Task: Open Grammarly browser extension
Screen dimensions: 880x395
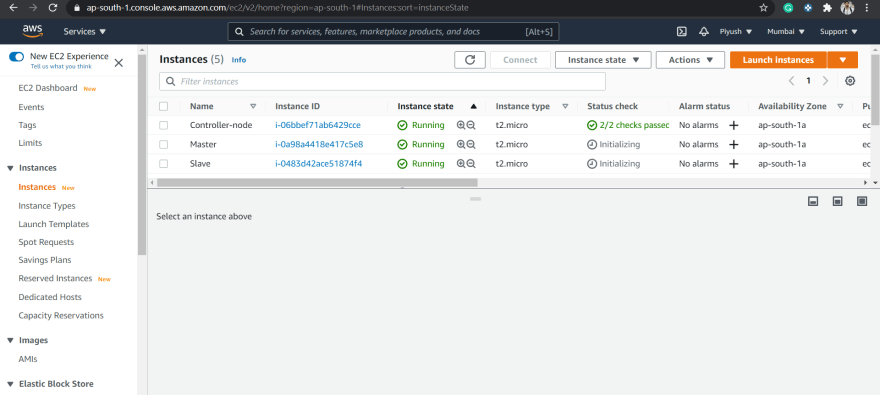Action: 788,8
